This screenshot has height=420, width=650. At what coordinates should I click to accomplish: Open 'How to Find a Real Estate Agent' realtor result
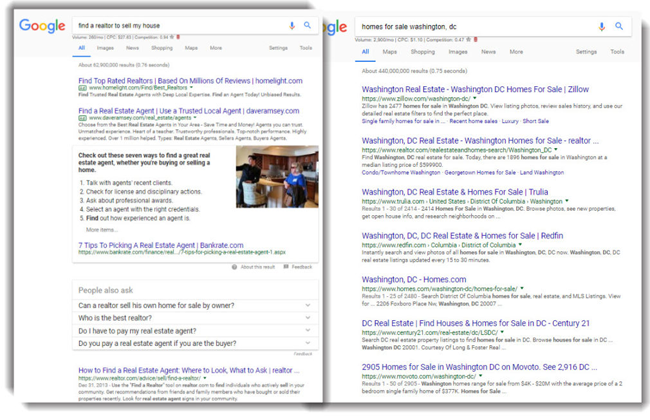189,370
